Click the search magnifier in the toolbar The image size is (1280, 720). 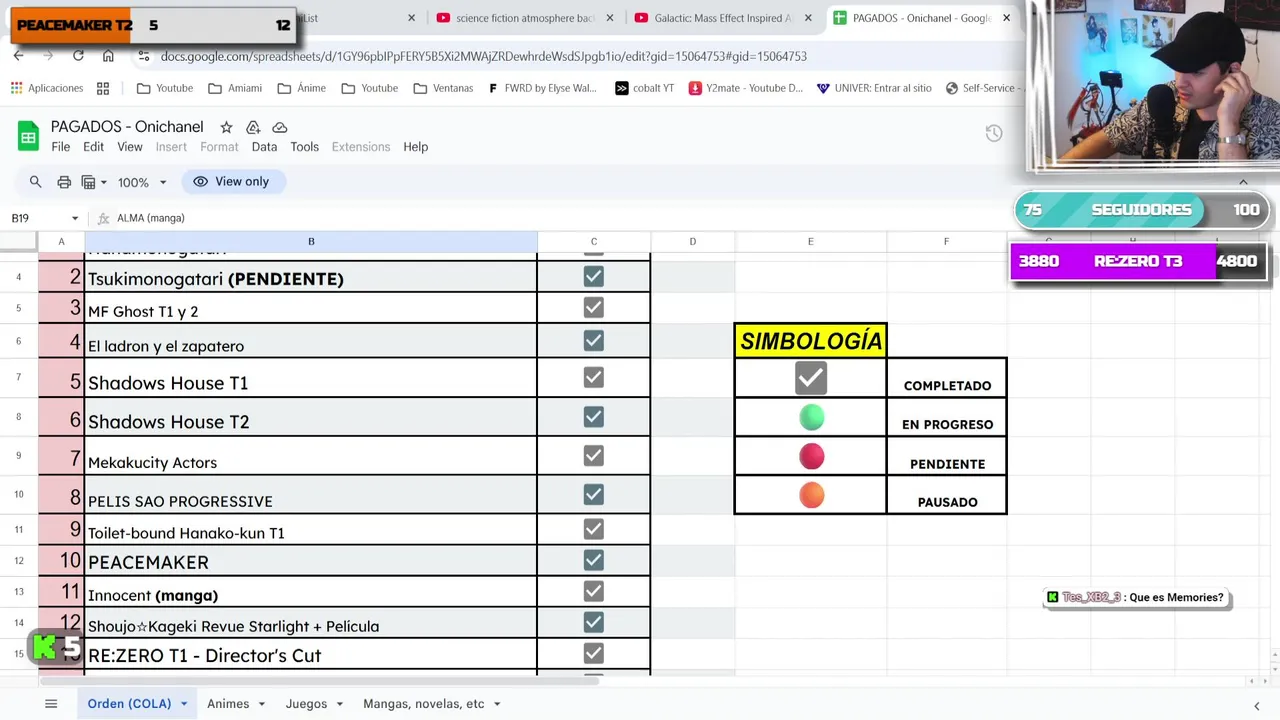point(35,182)
